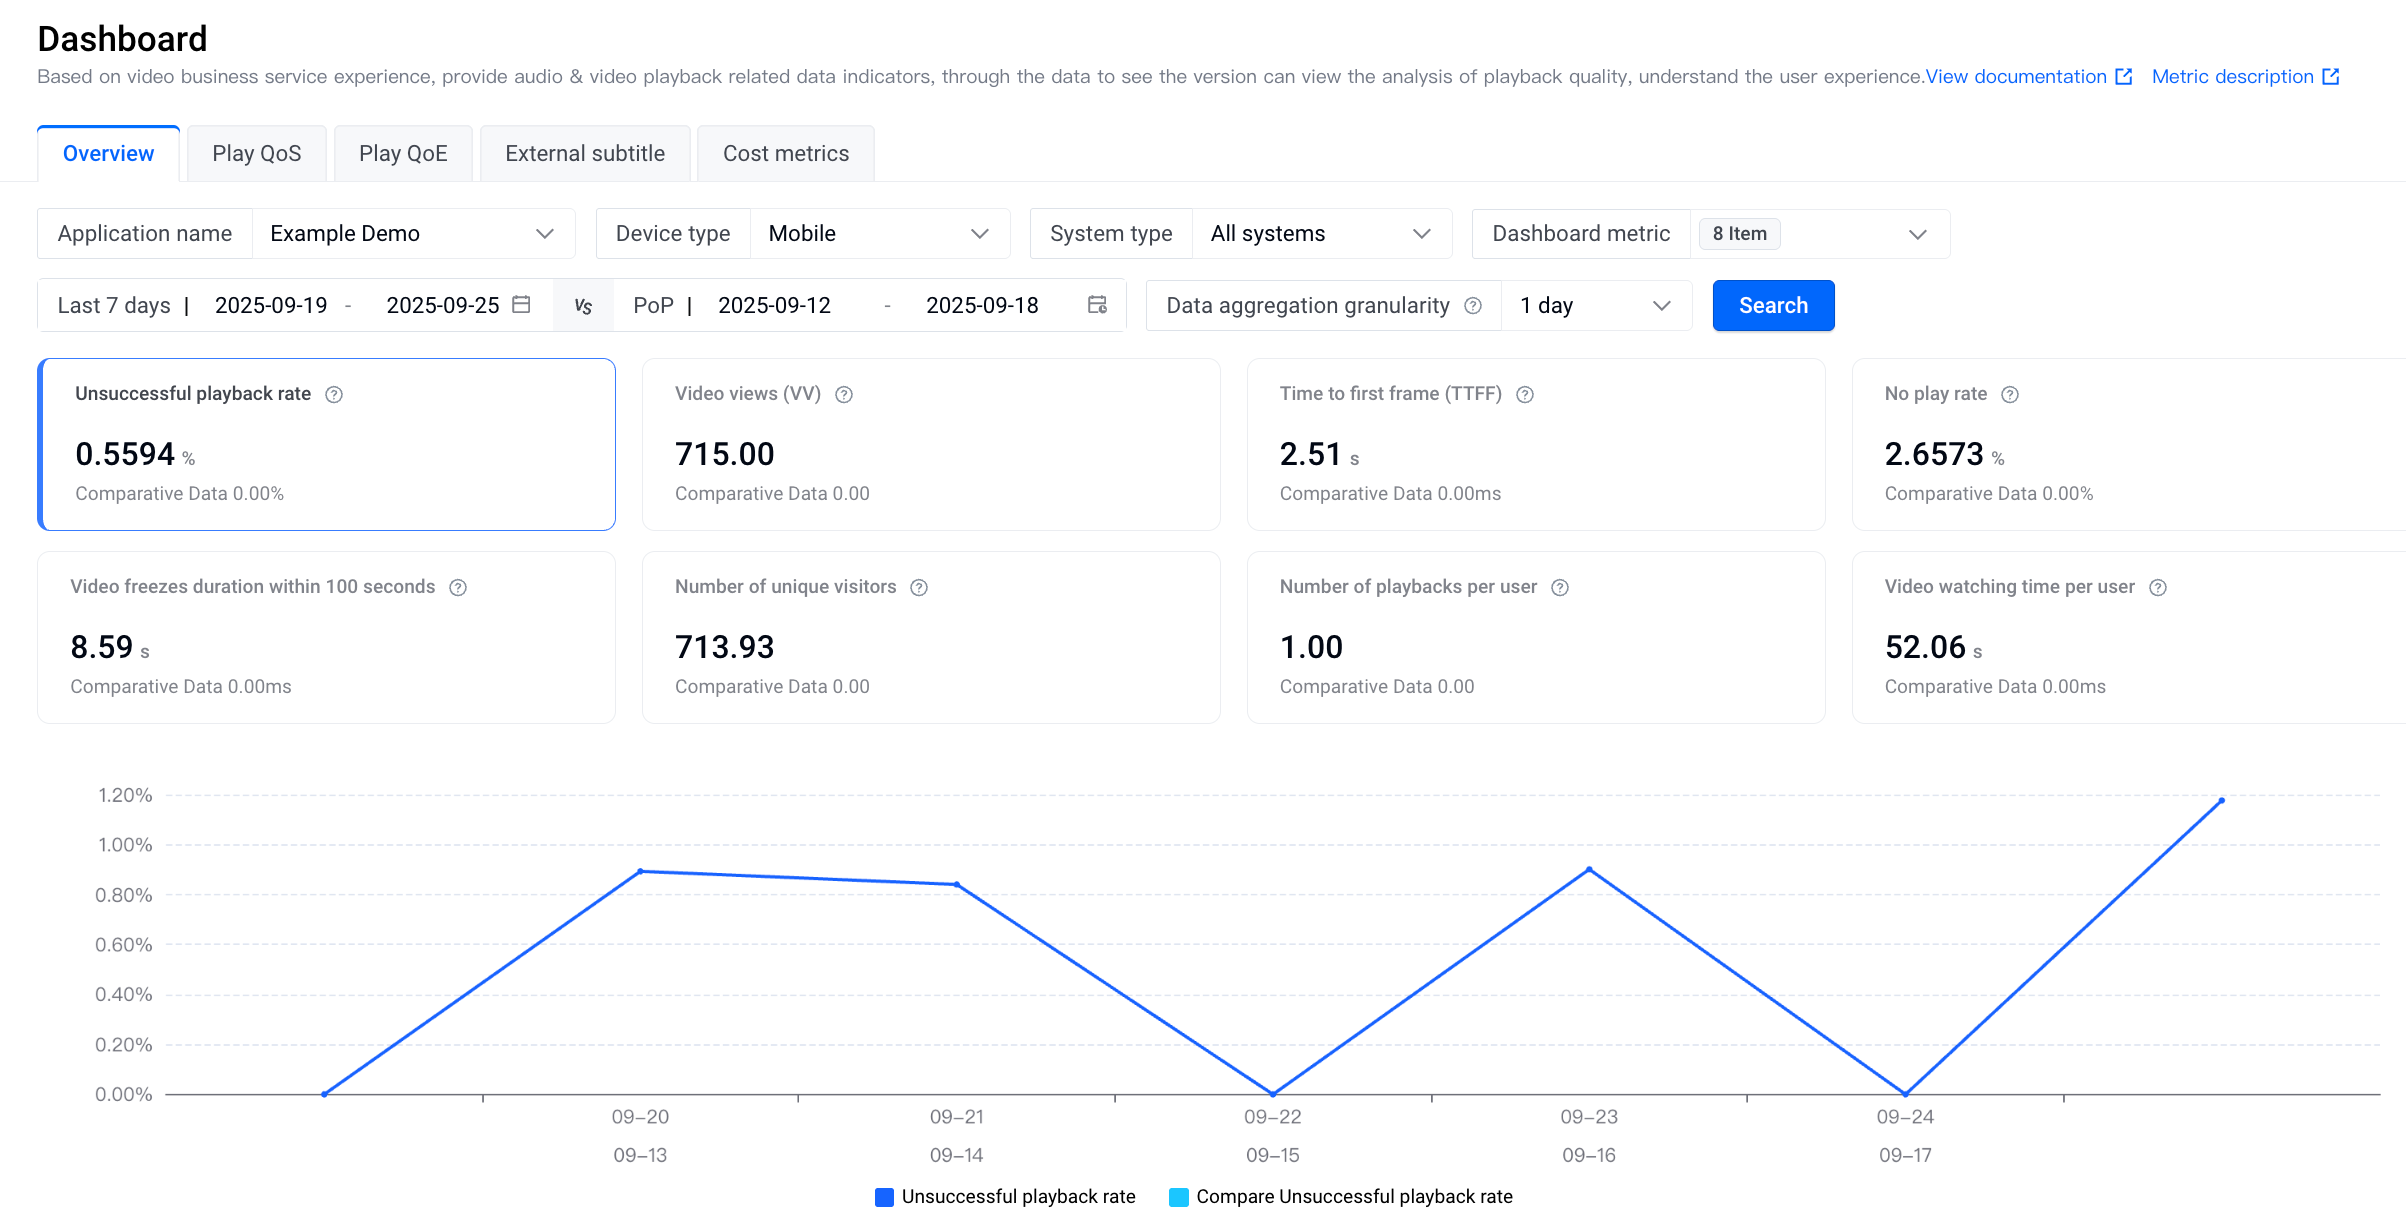The image size is (2406, 1232).
Task: Click help icon for Number of unique visitors
Action: (x=919, y=588)
